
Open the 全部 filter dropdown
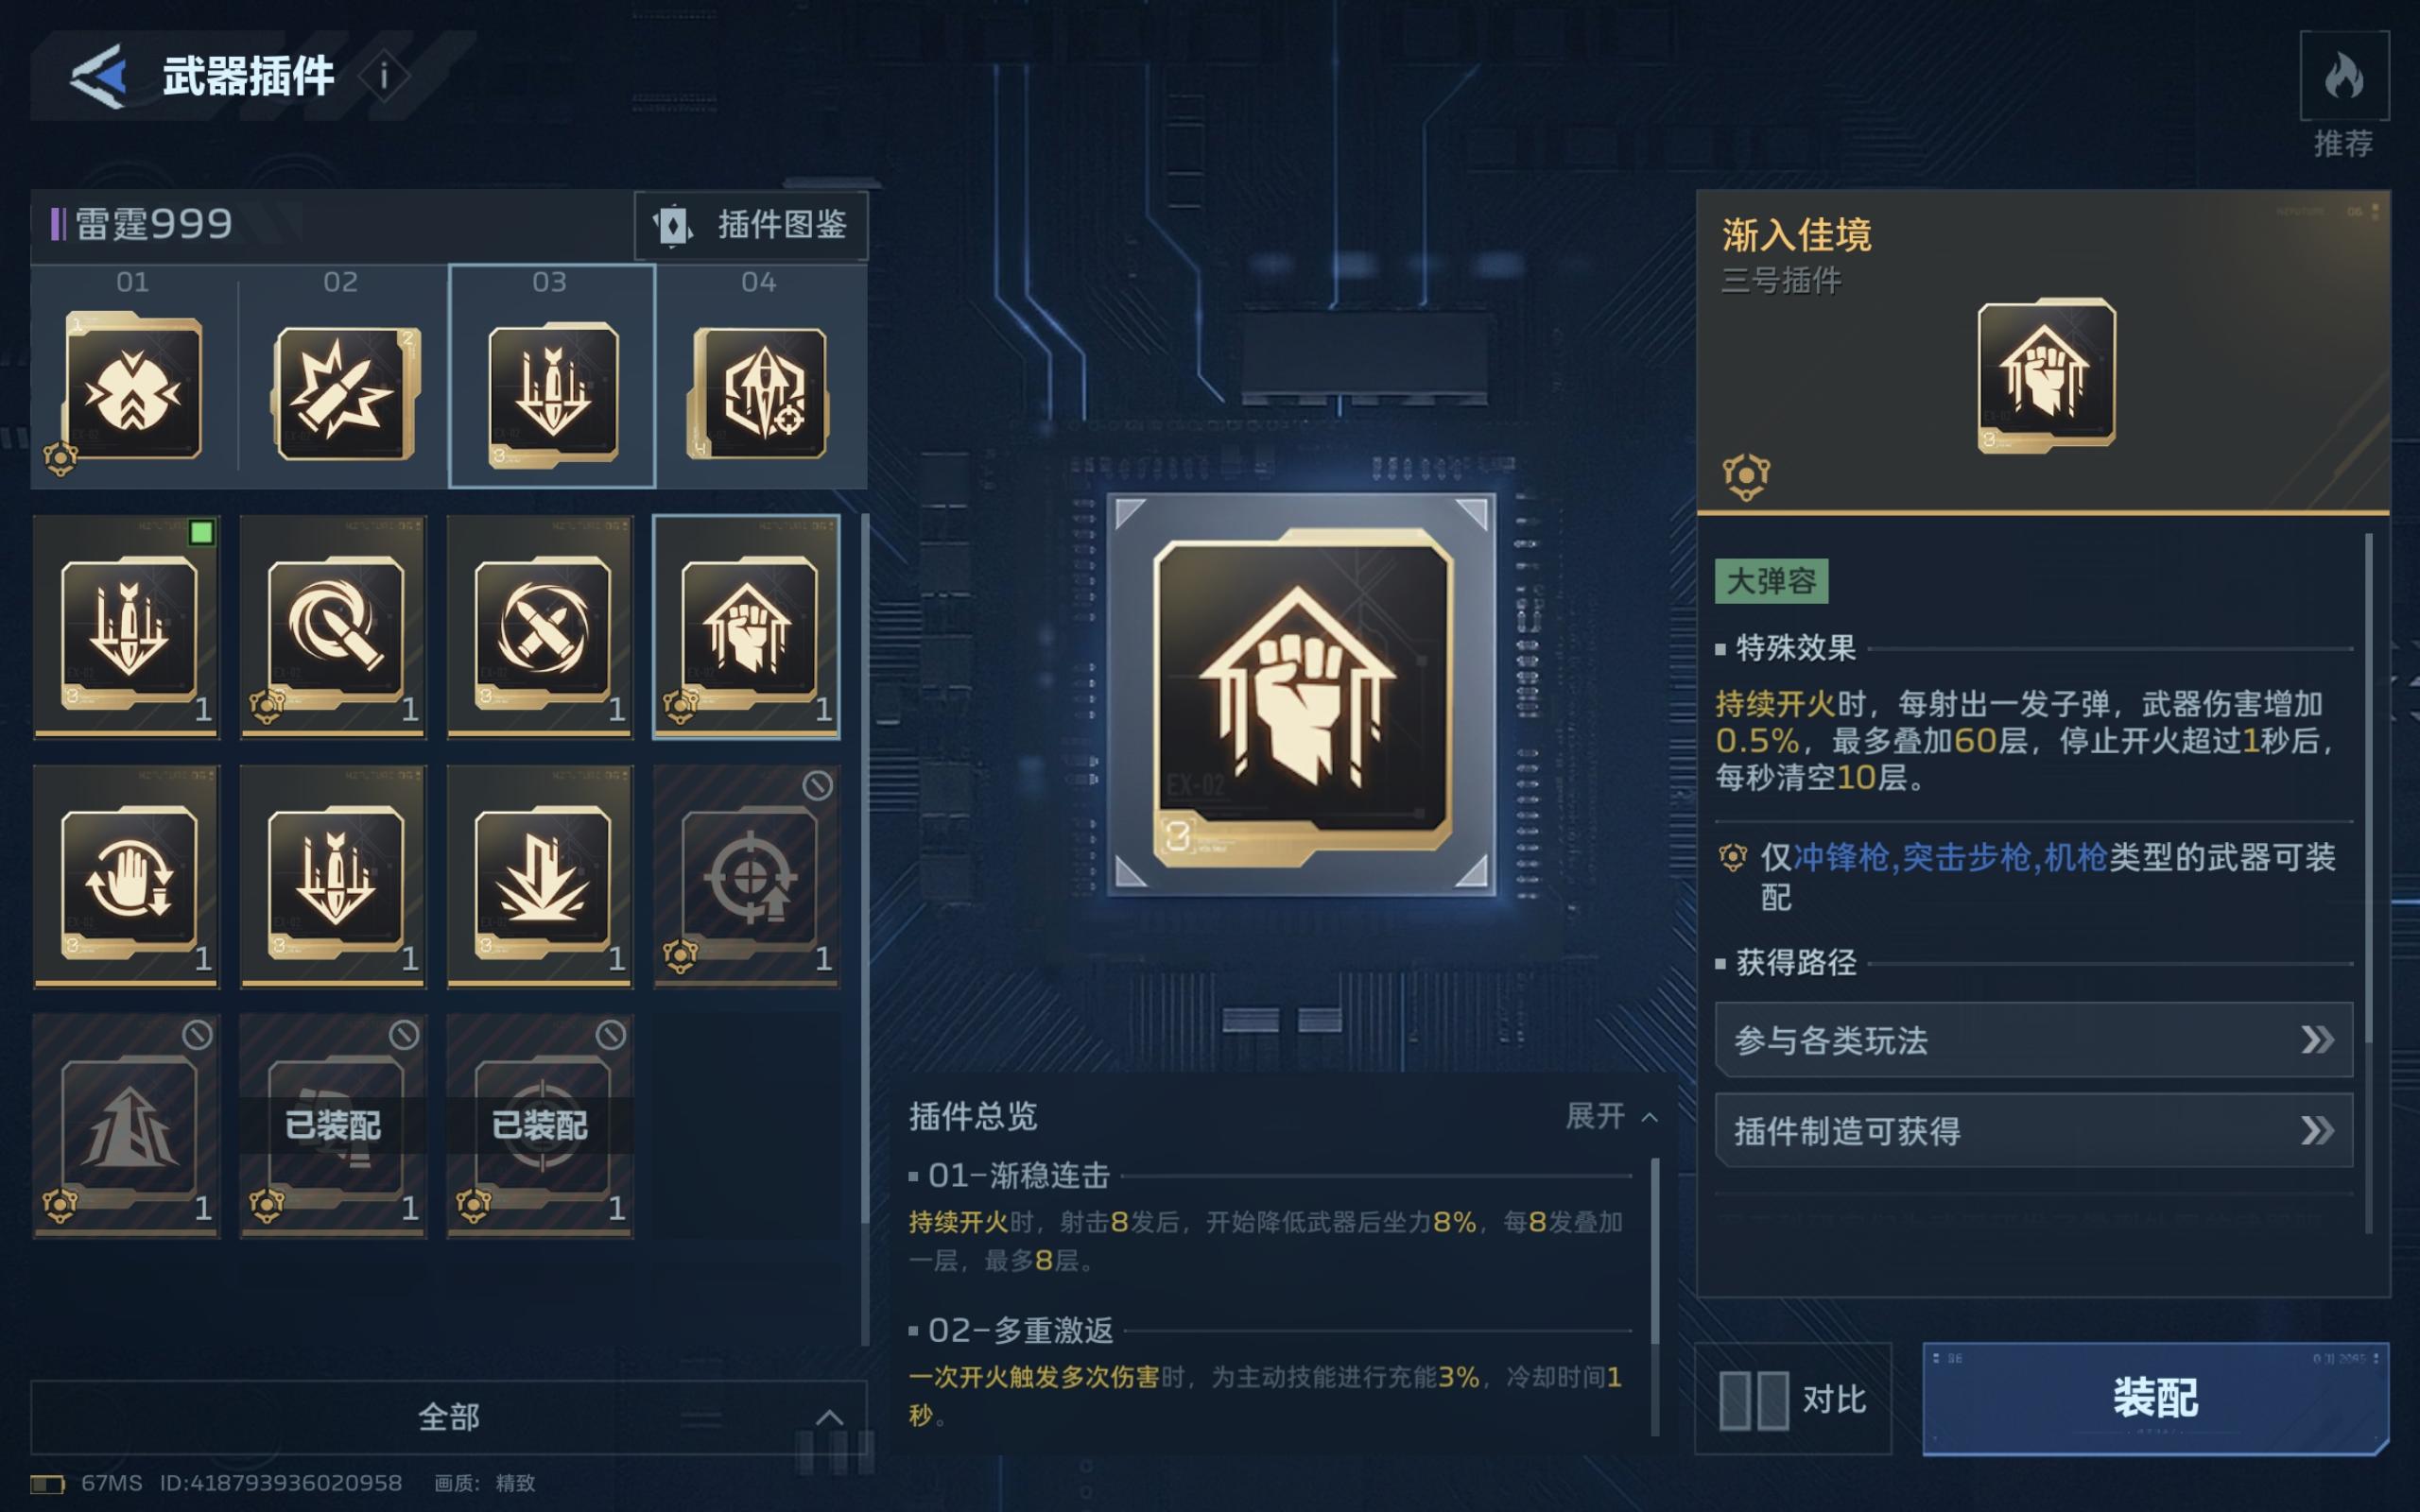(449, 1417)
